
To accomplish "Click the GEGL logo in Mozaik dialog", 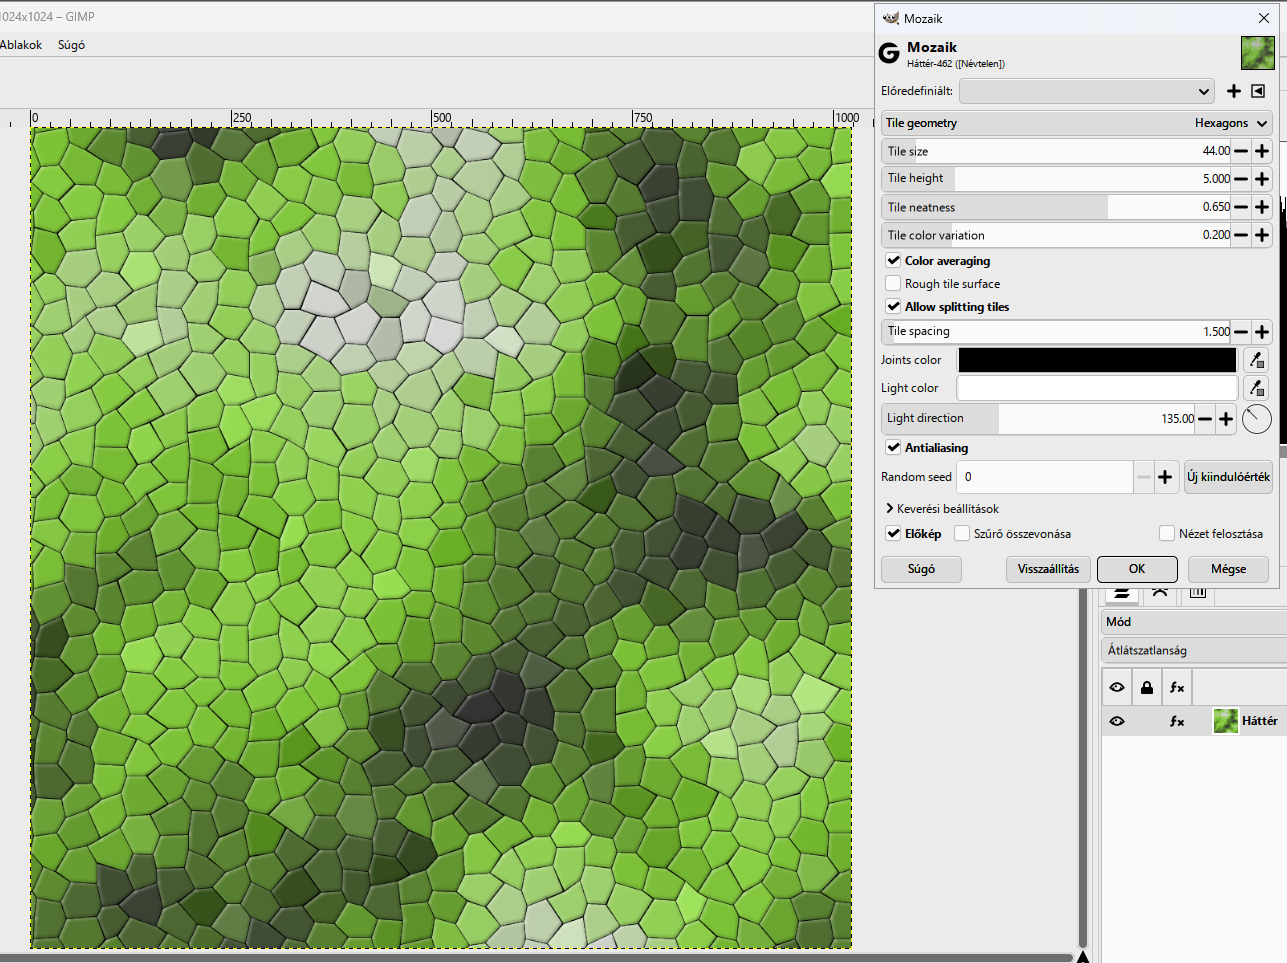I will point(889,53).
